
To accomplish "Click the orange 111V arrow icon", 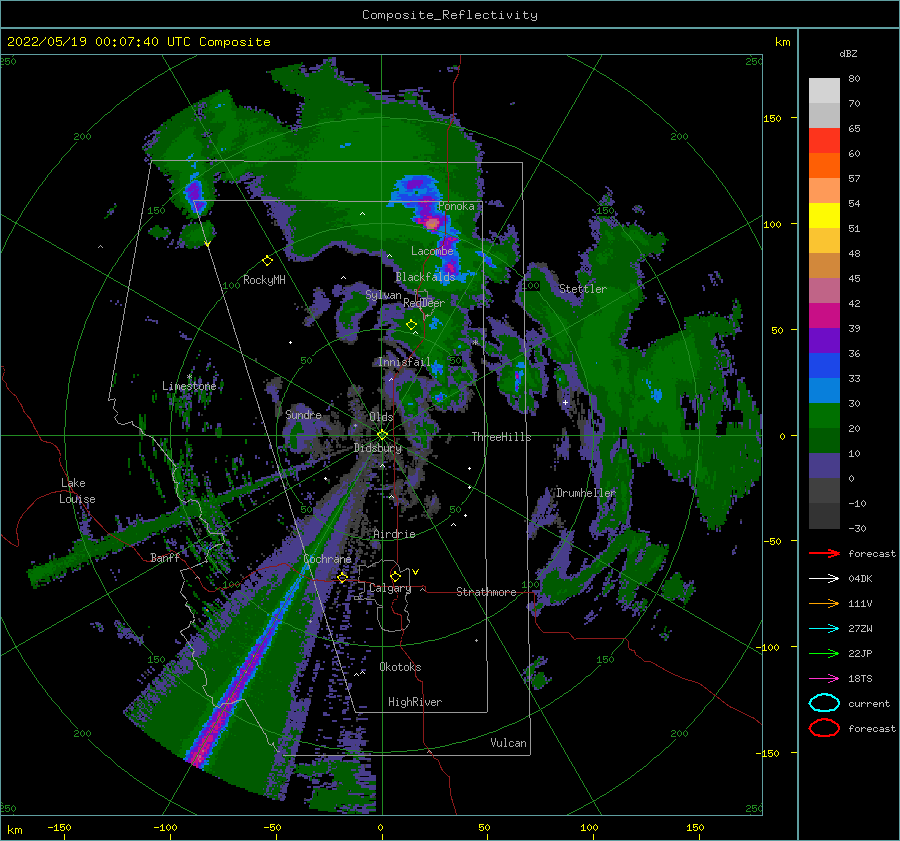I will [824, 603].
